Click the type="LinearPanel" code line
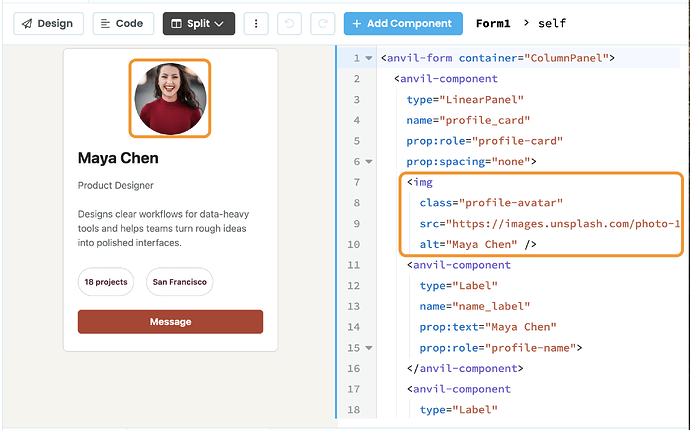This screenshot has height=430, width=690. click(x=465, y=99)
